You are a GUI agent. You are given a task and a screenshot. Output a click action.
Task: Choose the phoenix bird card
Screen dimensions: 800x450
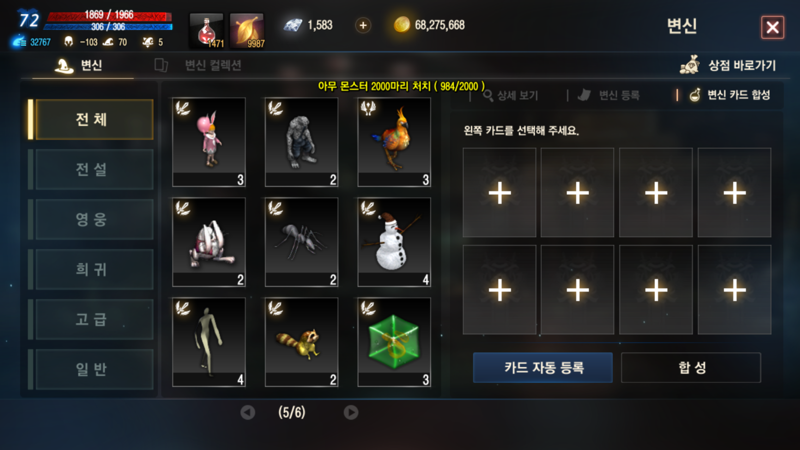(x=394, y=142)
